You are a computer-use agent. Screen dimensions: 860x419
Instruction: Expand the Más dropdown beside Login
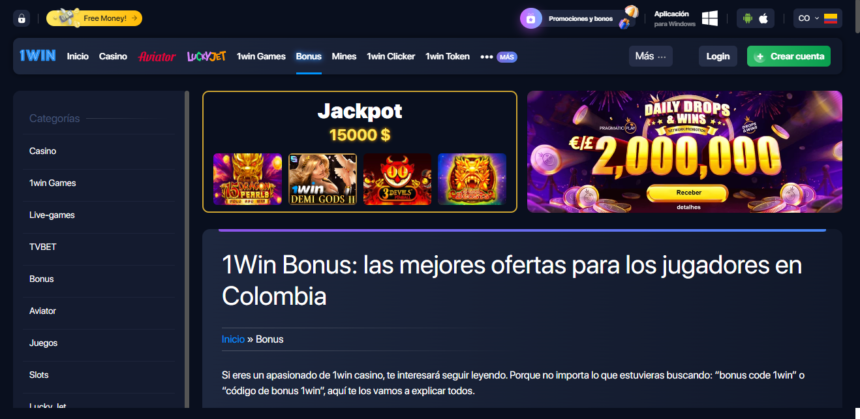coord(650,56)
